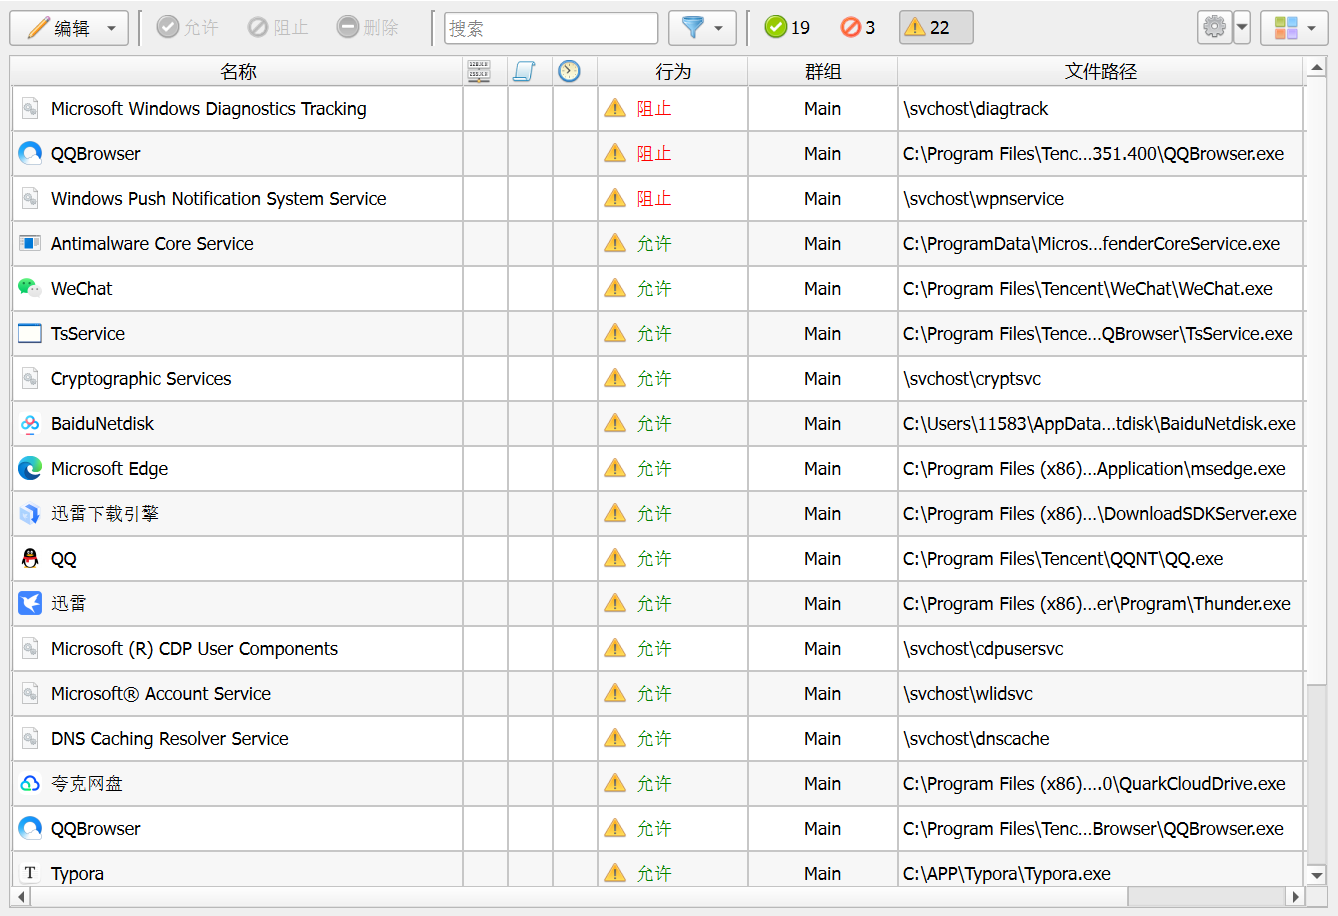Open settings via the gear icon
This screenshot has height=916, width=1338.
1214,28
